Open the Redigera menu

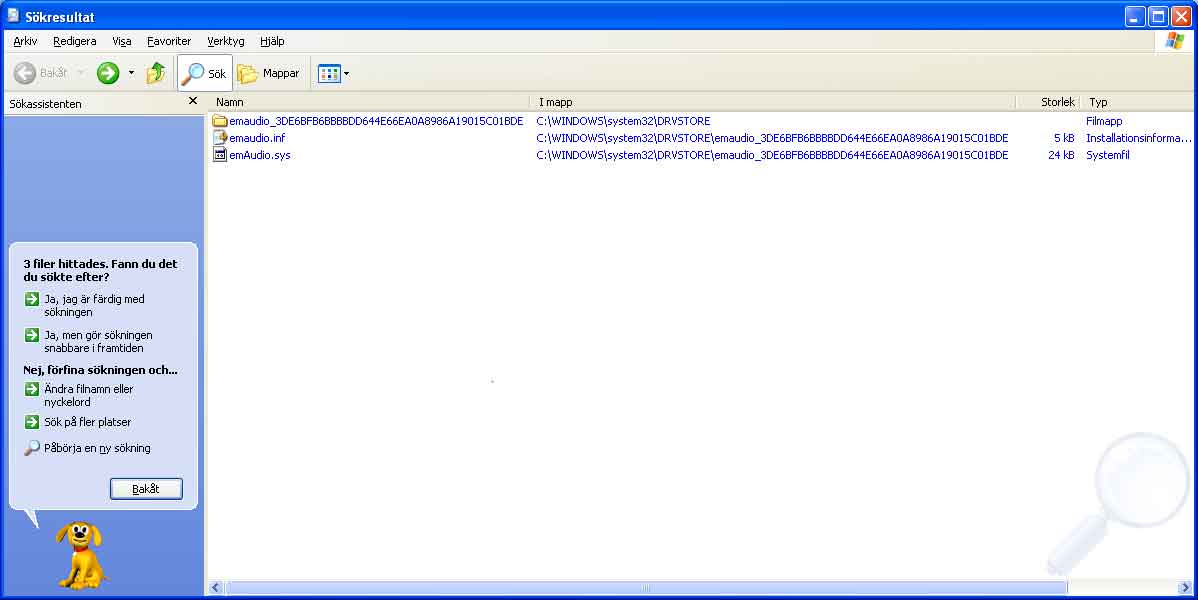click(75, 41)
